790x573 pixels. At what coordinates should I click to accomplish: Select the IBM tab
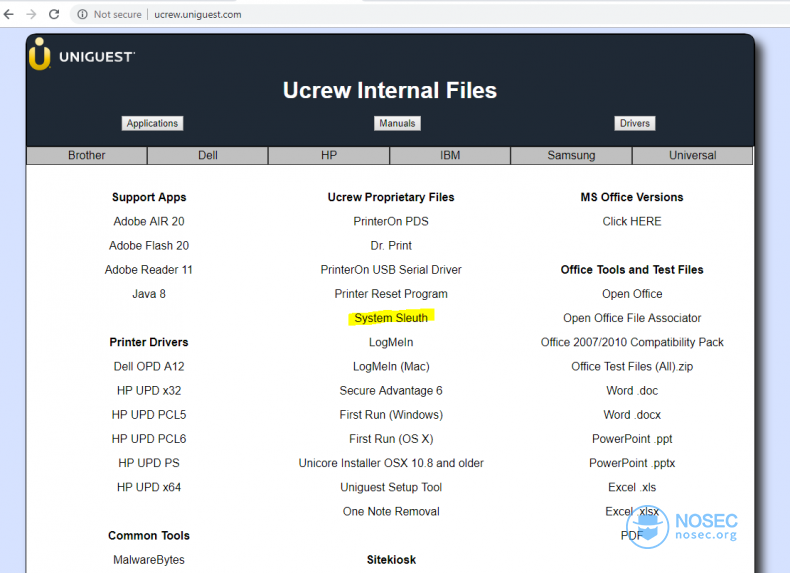pos(450,155)
